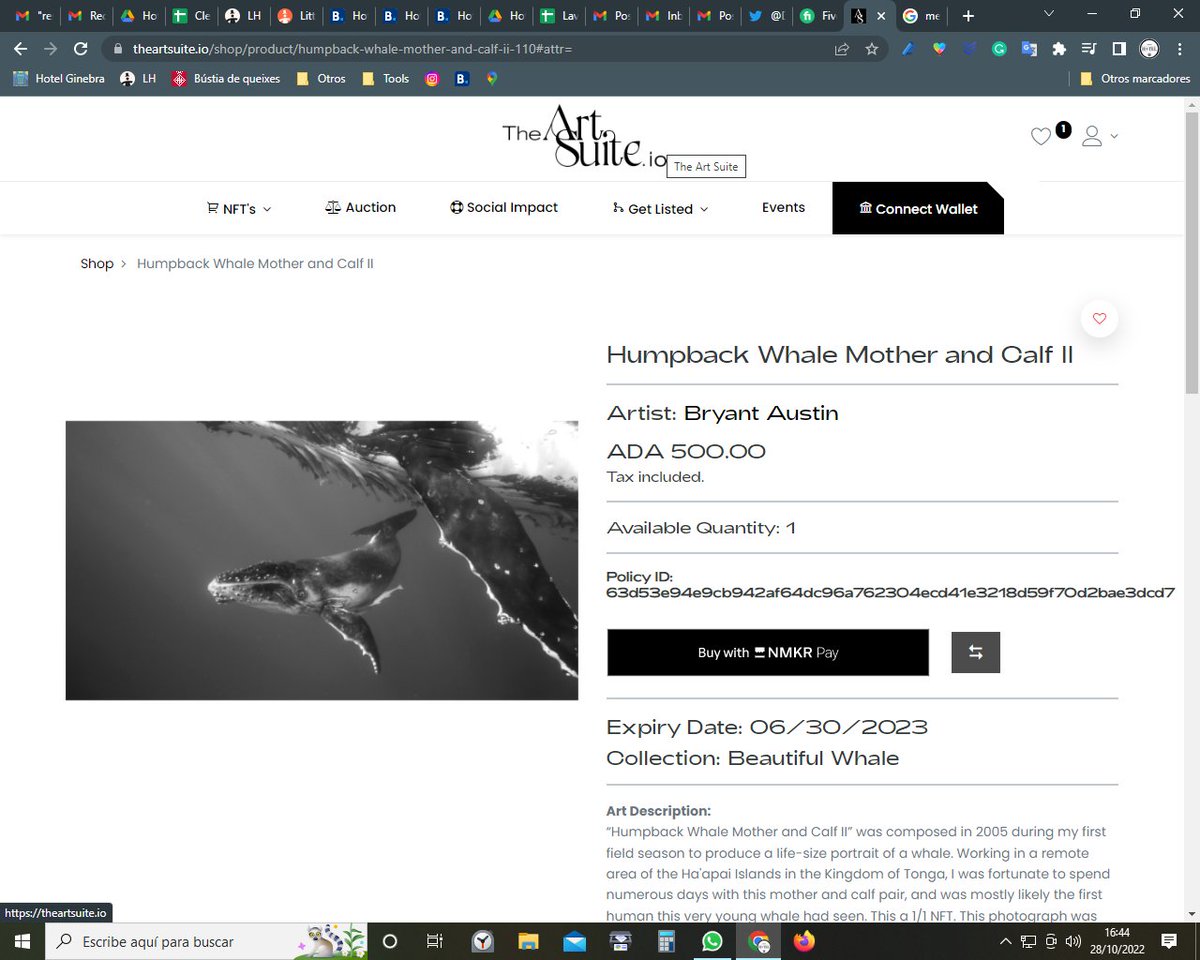Click the Humpback Whale Mother and Calf II heading
1200x960 pixels.
click(840, 354)
